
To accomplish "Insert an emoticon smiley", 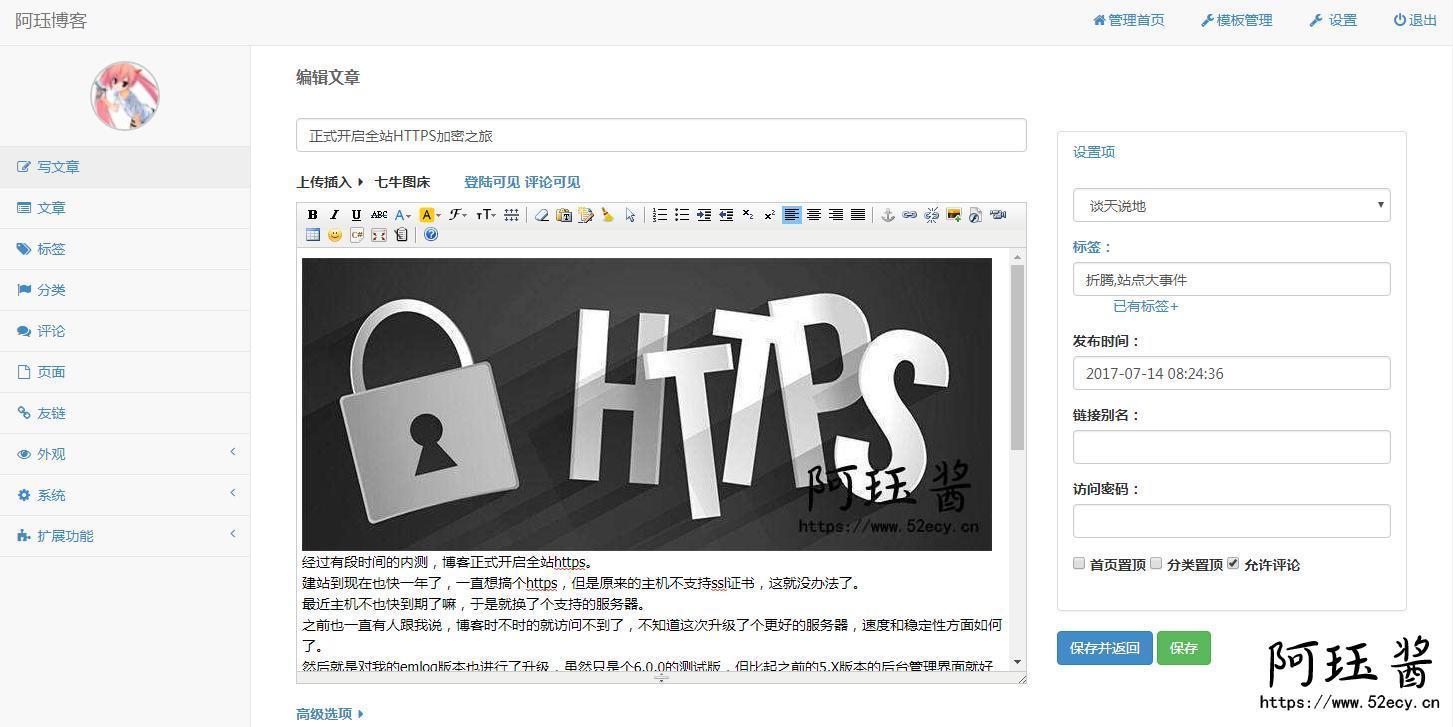I will tap(335, 235).
